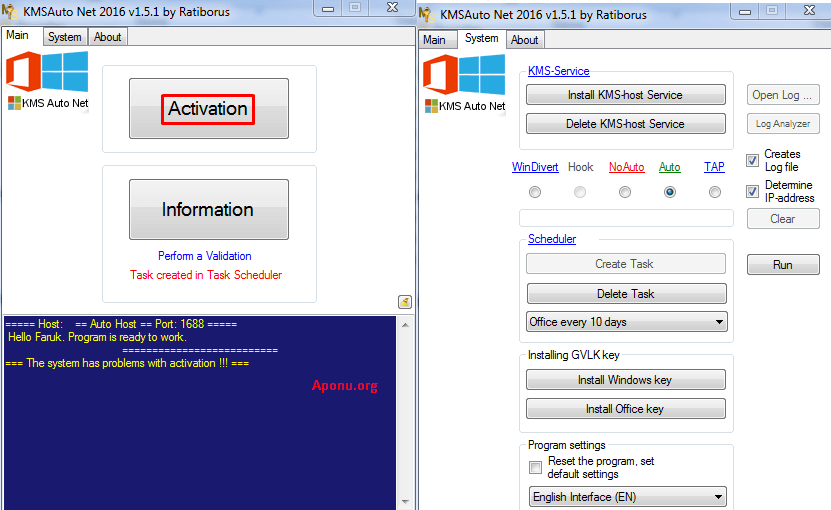Open About tab in right window
Image resolution: width=831 pixels, height=510 pixels.
point(525,40)
